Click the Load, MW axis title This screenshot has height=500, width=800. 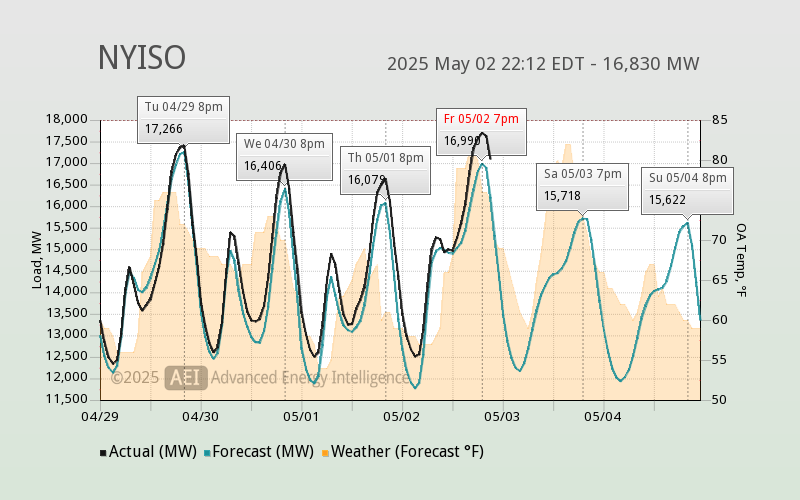(x=37, y=260)
